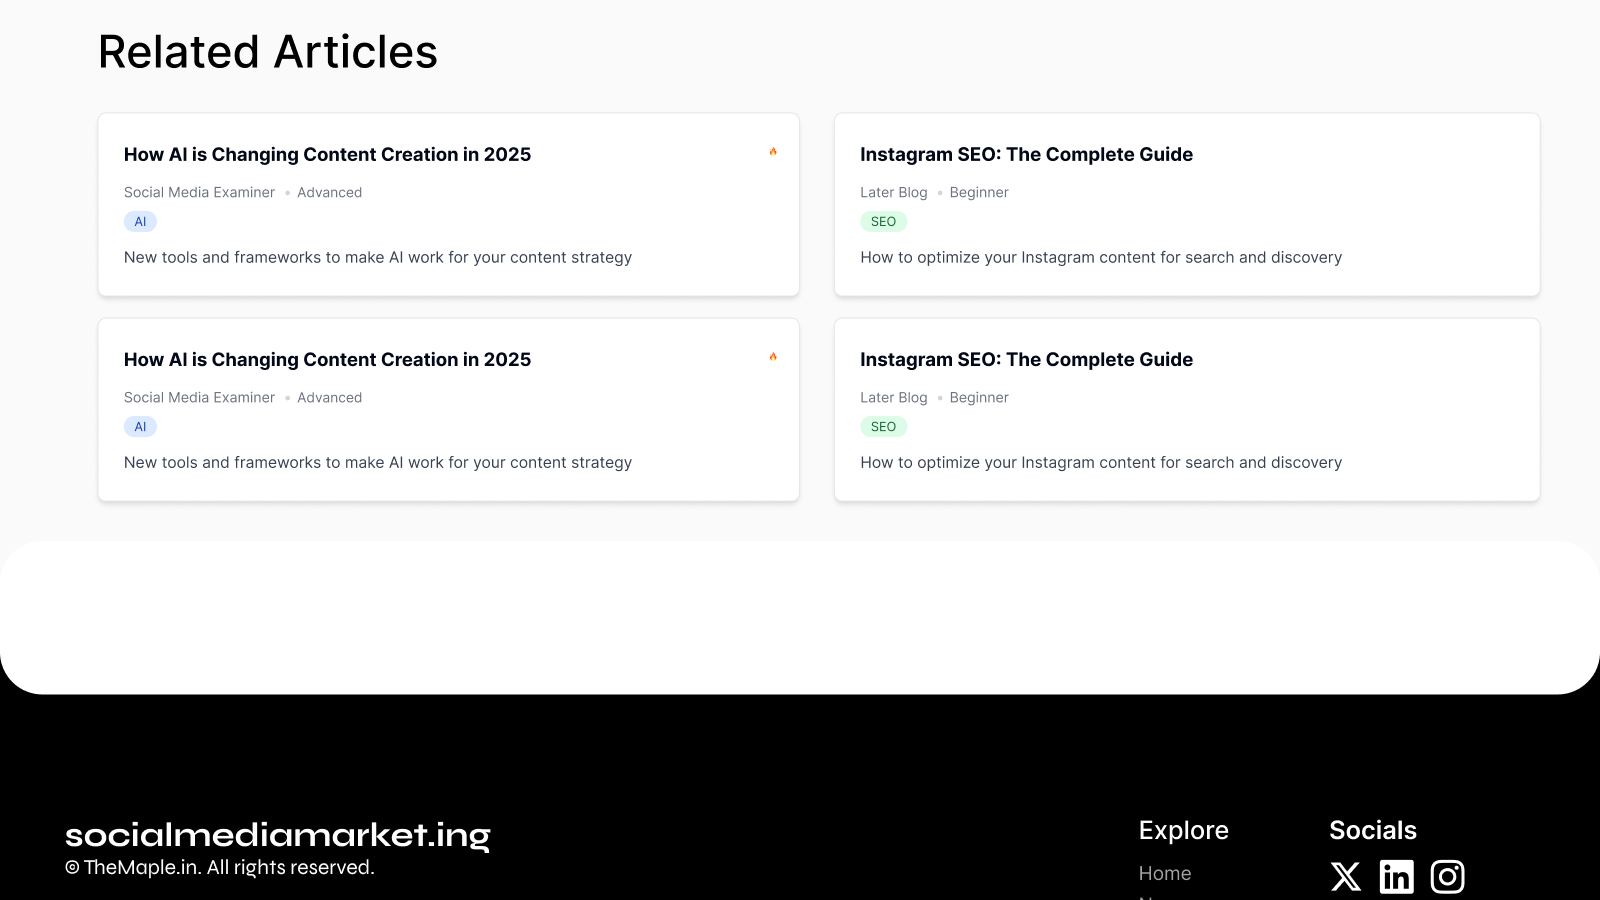Click the 'Beginner' level label in the bottom card

click(979, 398)
